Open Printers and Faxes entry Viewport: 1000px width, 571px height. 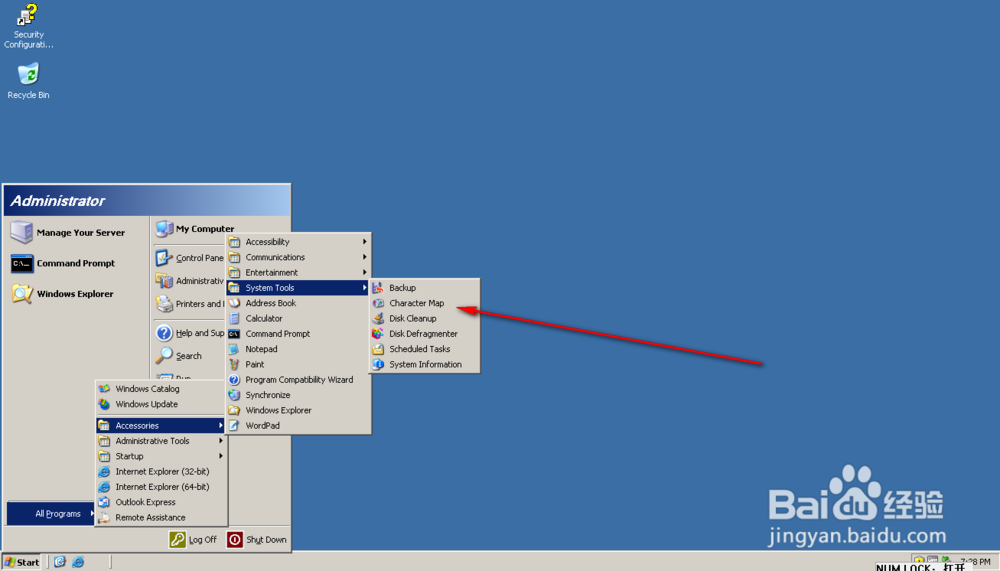coord(190,304)
